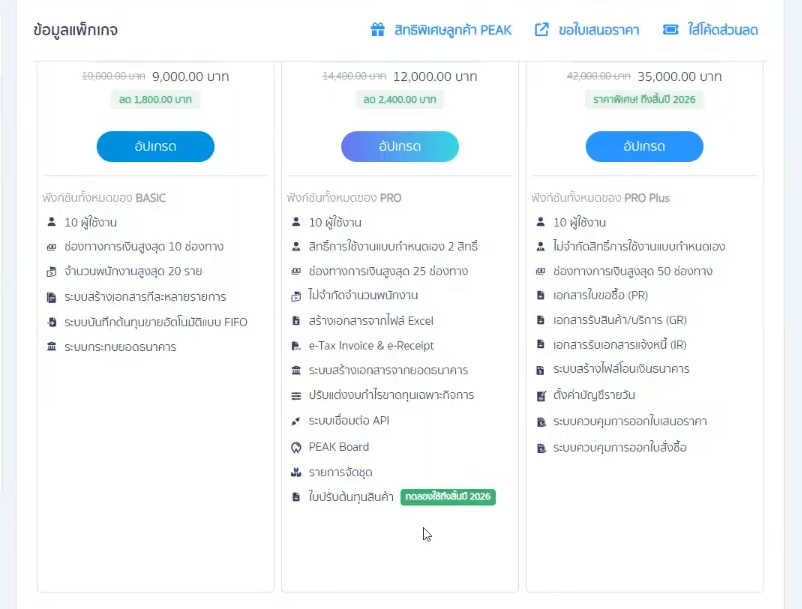Image resolution: width=802 pixels, height=609 pixels.
Task: Click the edit icon beside ตั้งค่าบัญชีรายวัน
Action: (541, 395)
